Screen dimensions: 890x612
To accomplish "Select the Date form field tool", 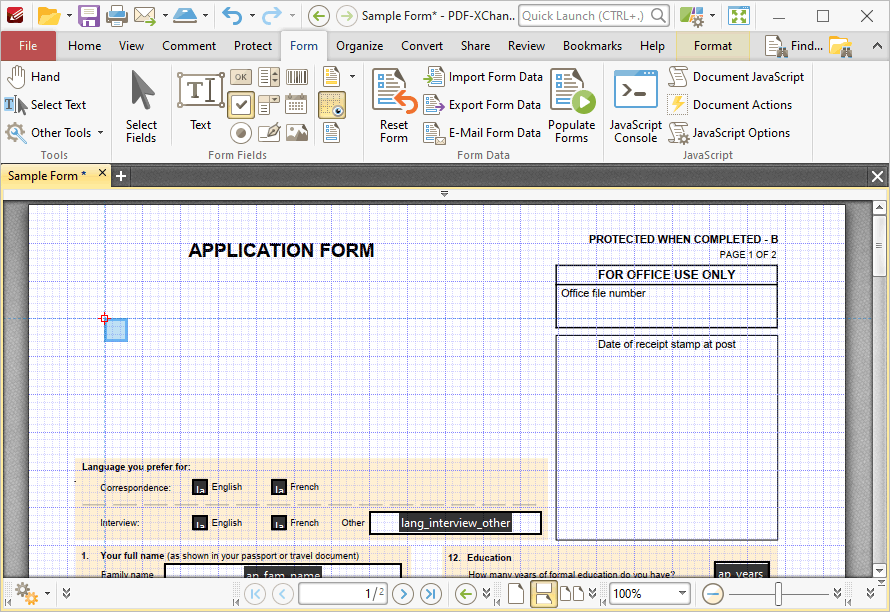I will point(296,105).
